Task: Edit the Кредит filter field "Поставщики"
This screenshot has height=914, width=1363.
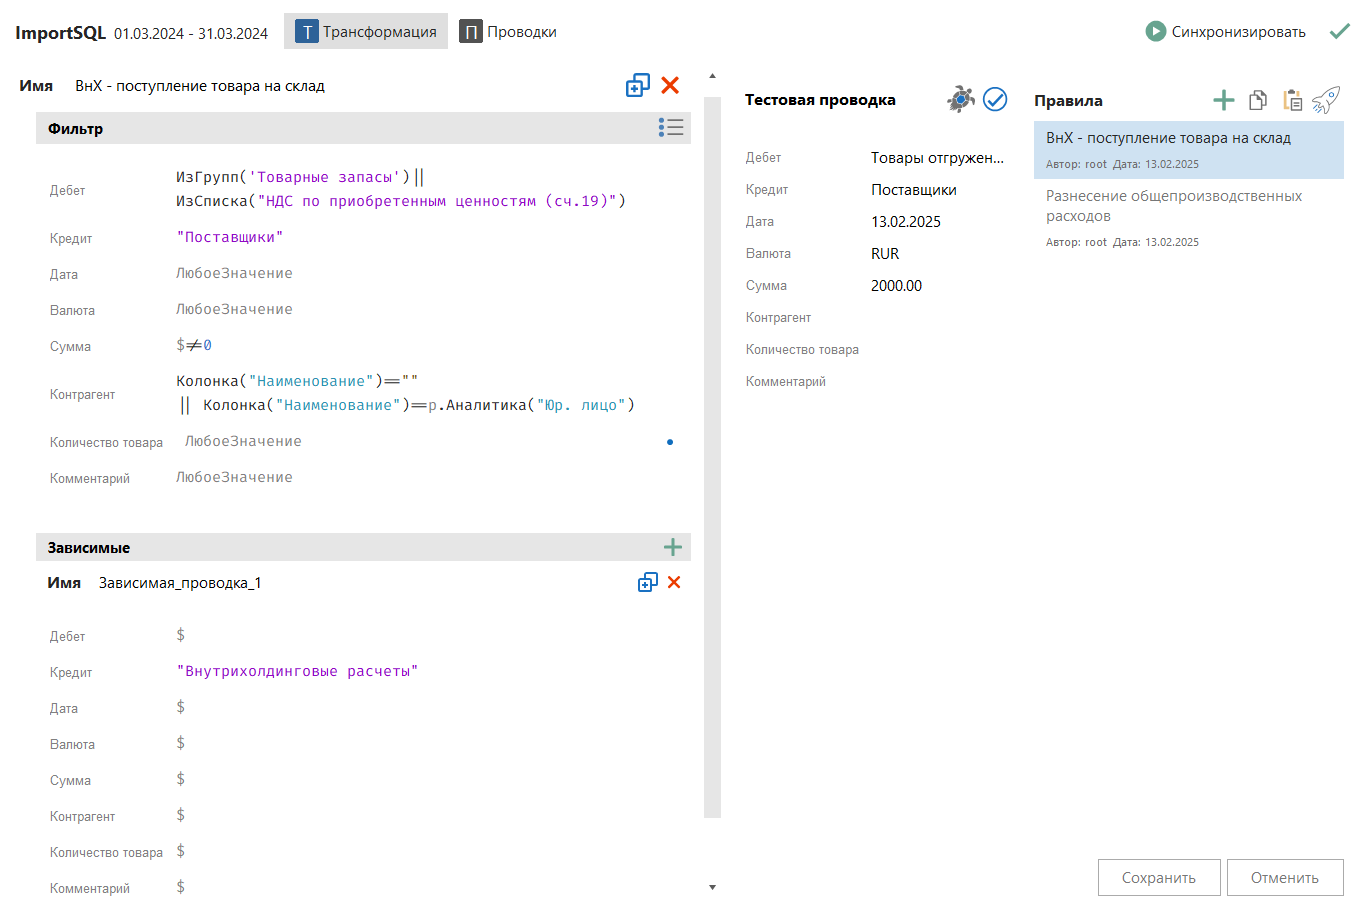Action: [x=230, y=237]
